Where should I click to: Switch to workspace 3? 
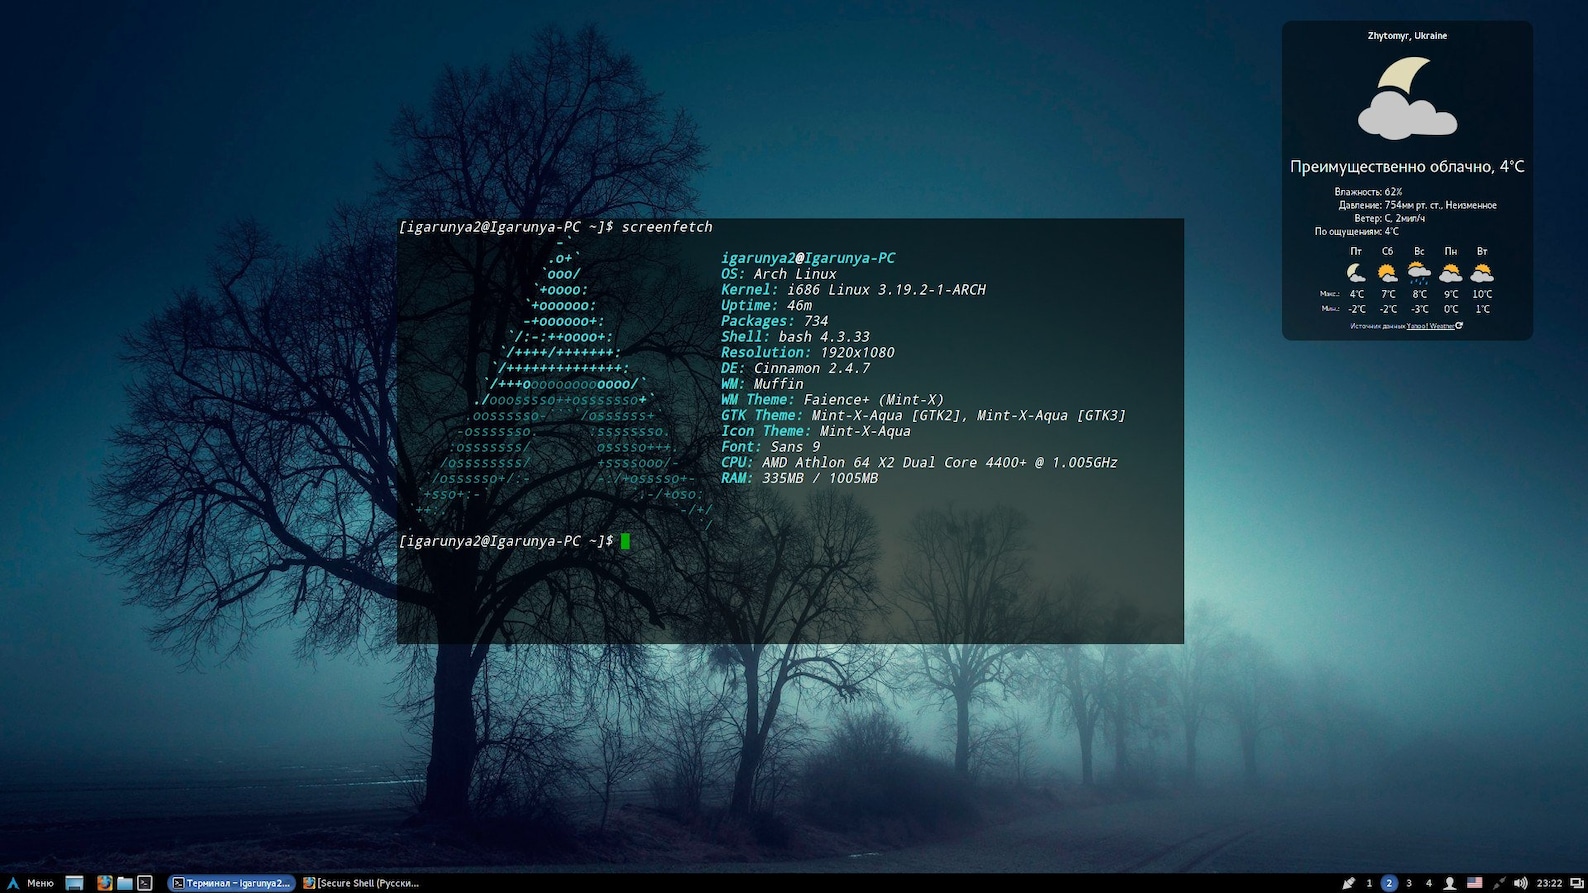[x=1409, y=883]
